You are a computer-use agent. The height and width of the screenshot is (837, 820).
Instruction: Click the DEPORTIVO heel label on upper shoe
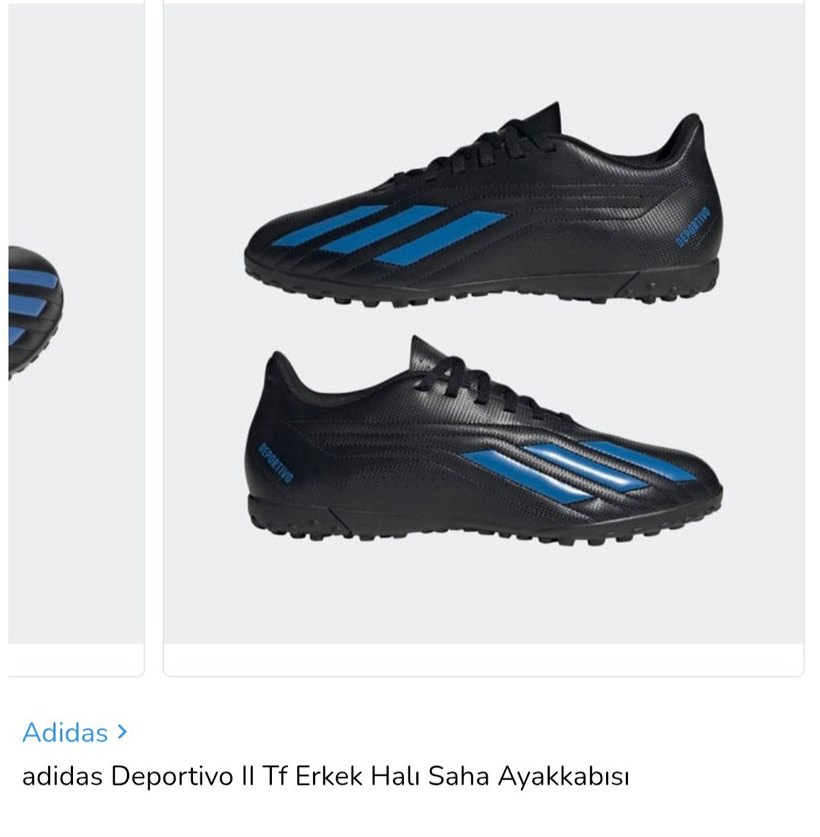pos(692,227)
